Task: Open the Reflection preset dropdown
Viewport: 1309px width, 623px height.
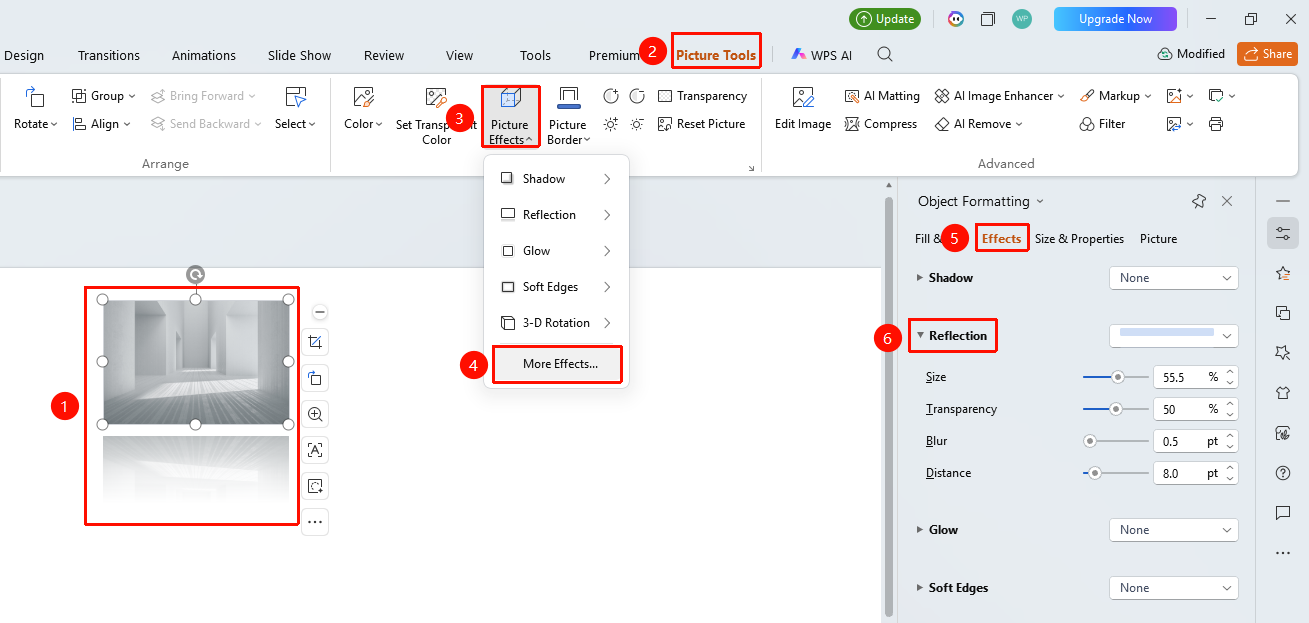Action: [x=1174, y=336]
